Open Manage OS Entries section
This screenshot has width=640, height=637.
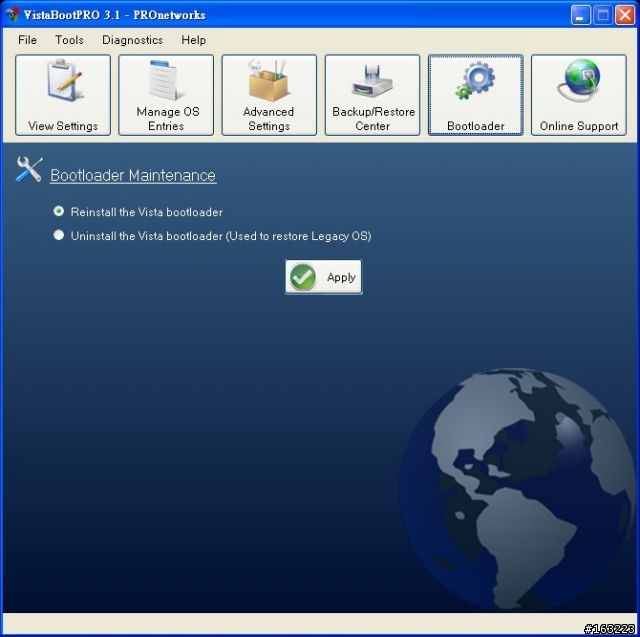click(166, 95)
